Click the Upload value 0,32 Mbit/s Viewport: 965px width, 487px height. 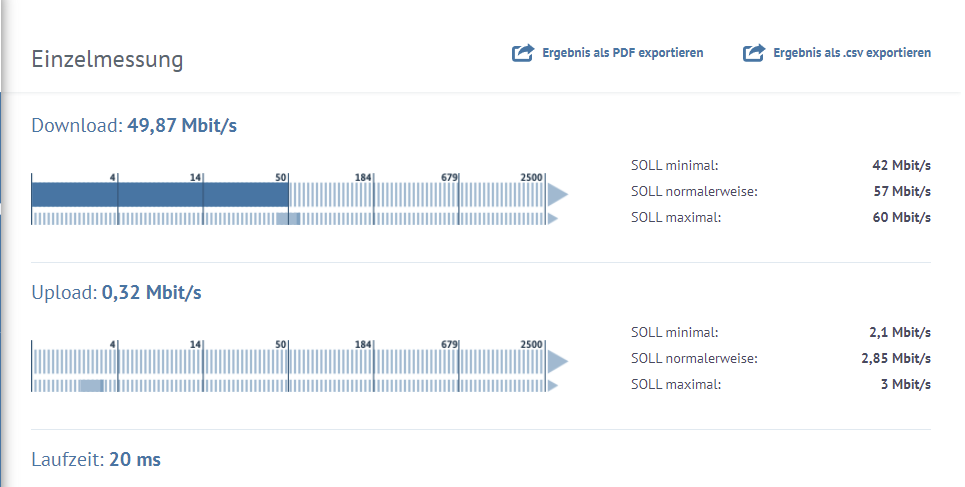click(x=152, y=293)
